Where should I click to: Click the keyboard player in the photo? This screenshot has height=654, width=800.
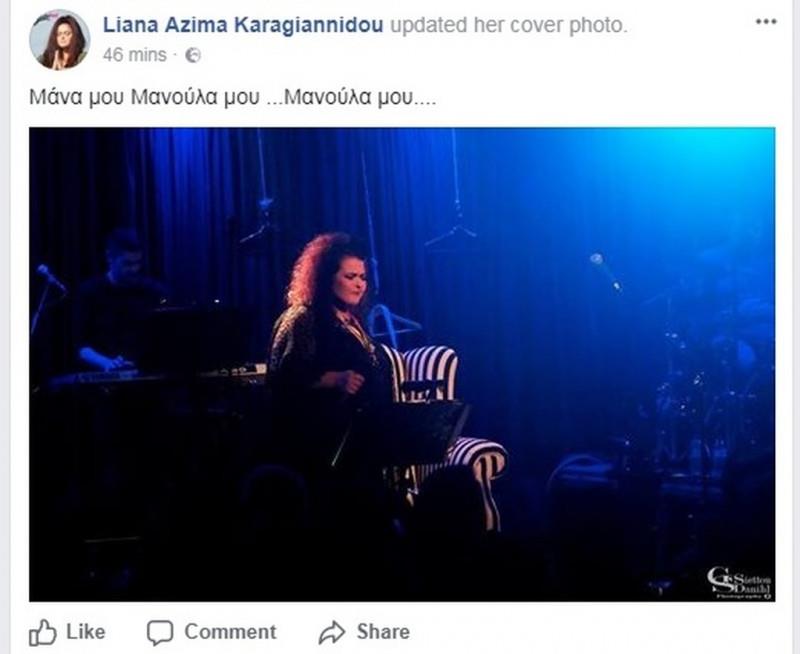click(x=117, y=301)
